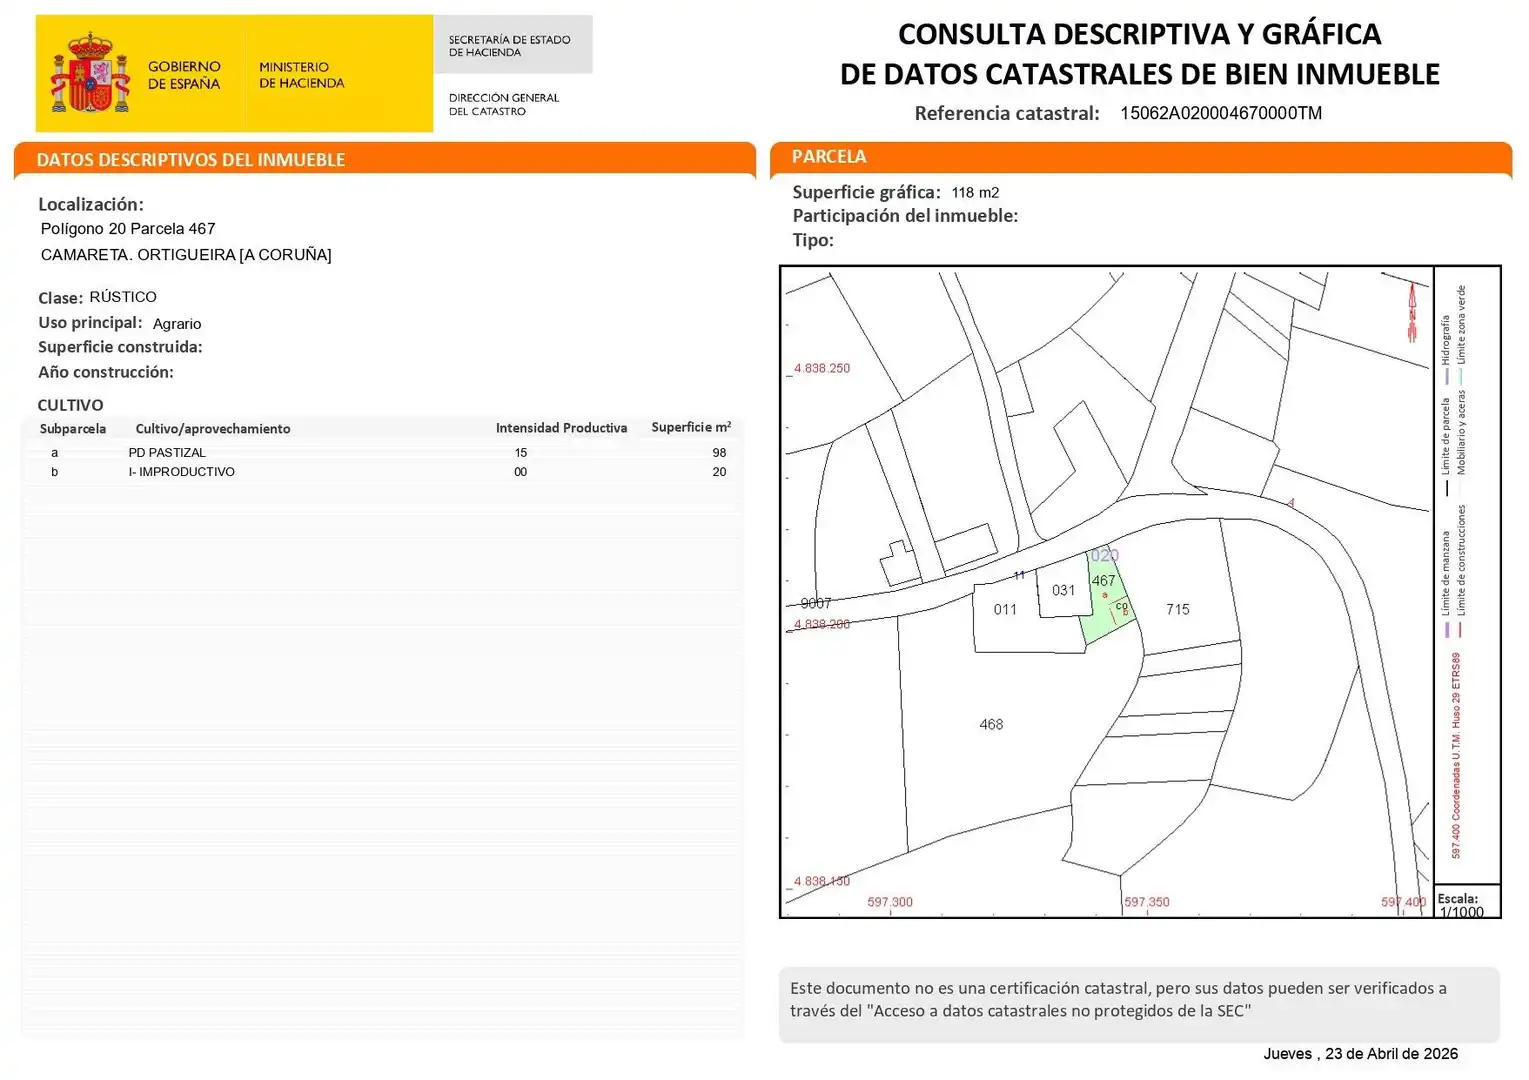
Task: Click the '020' polygon label on the map
Action: [1105, 556]
